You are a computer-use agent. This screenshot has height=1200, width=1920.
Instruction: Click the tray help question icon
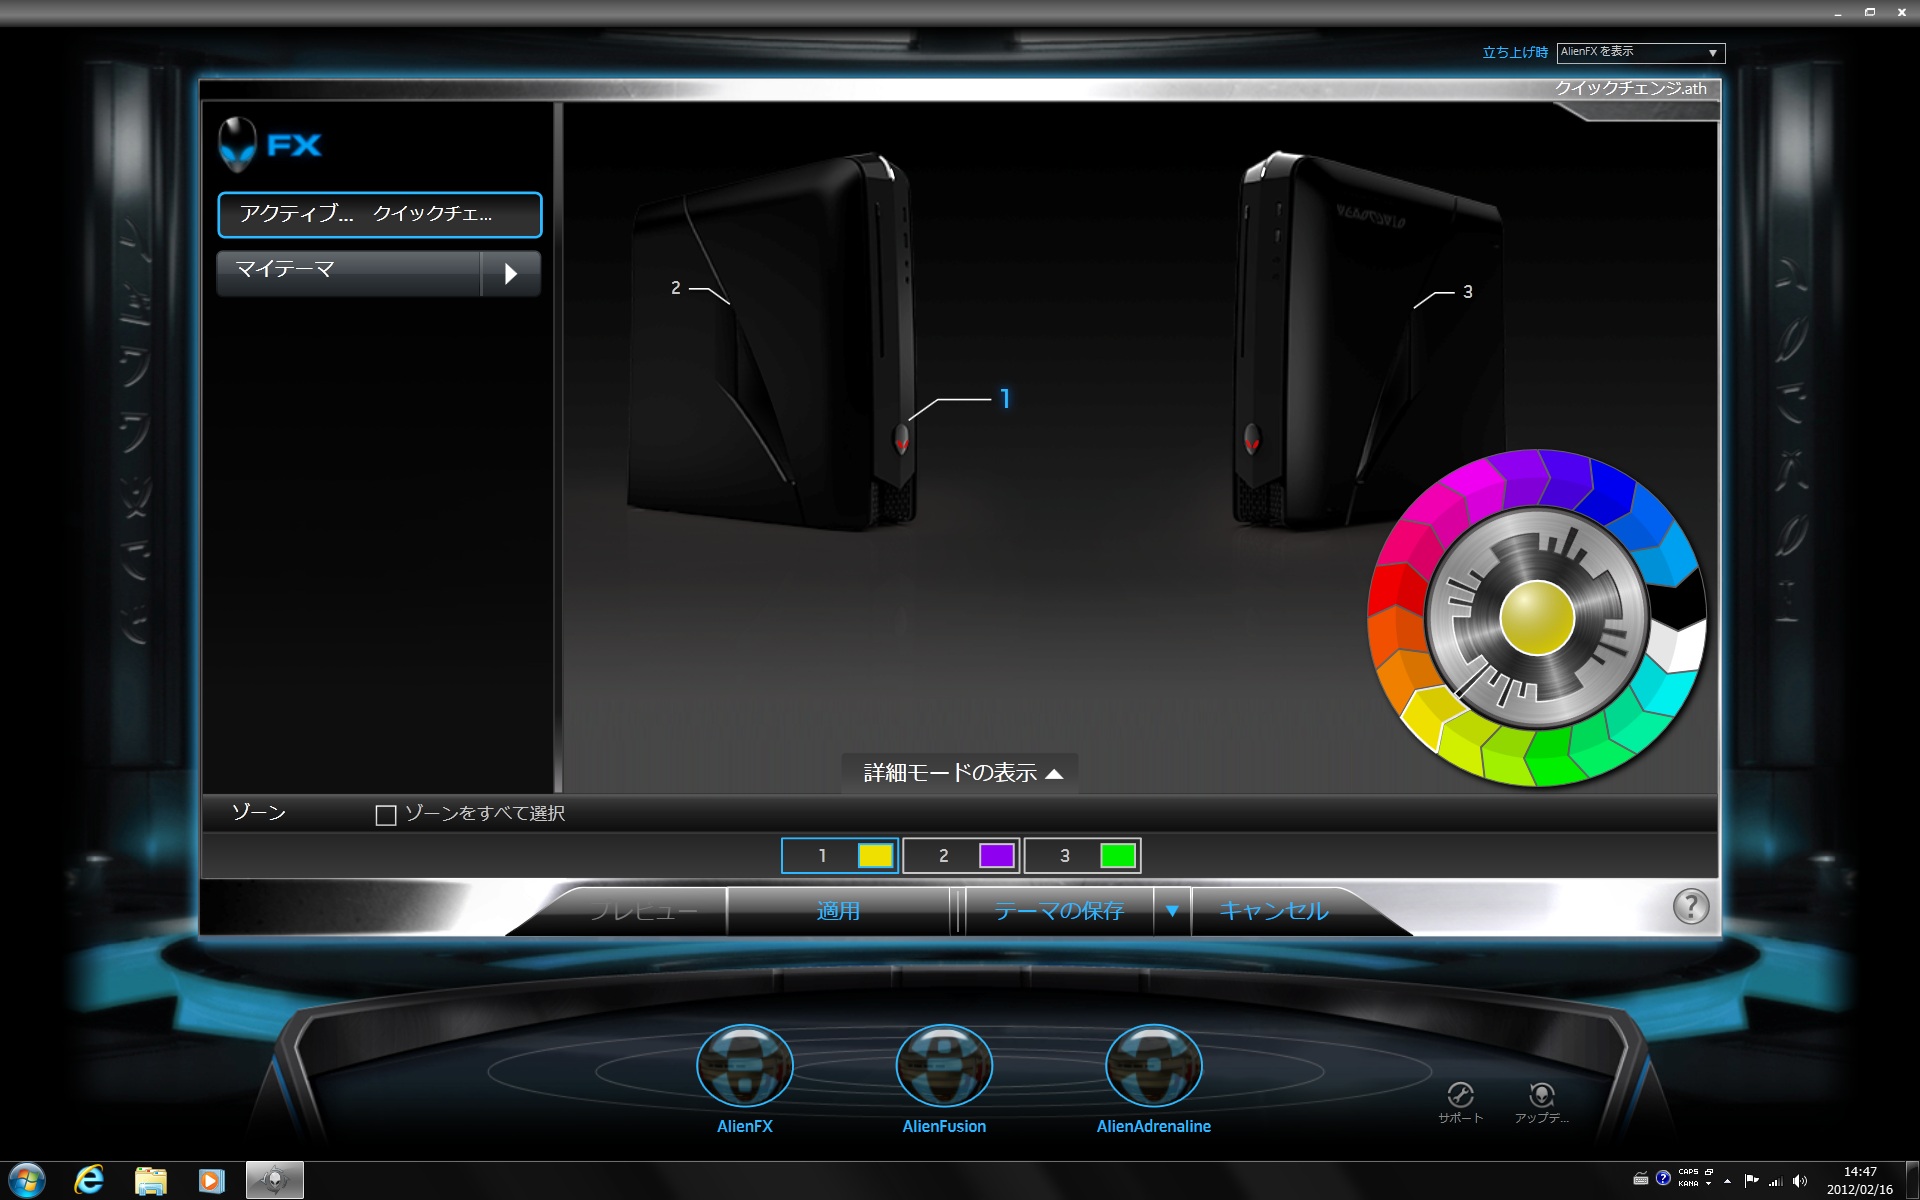tap(1663, 1178)
